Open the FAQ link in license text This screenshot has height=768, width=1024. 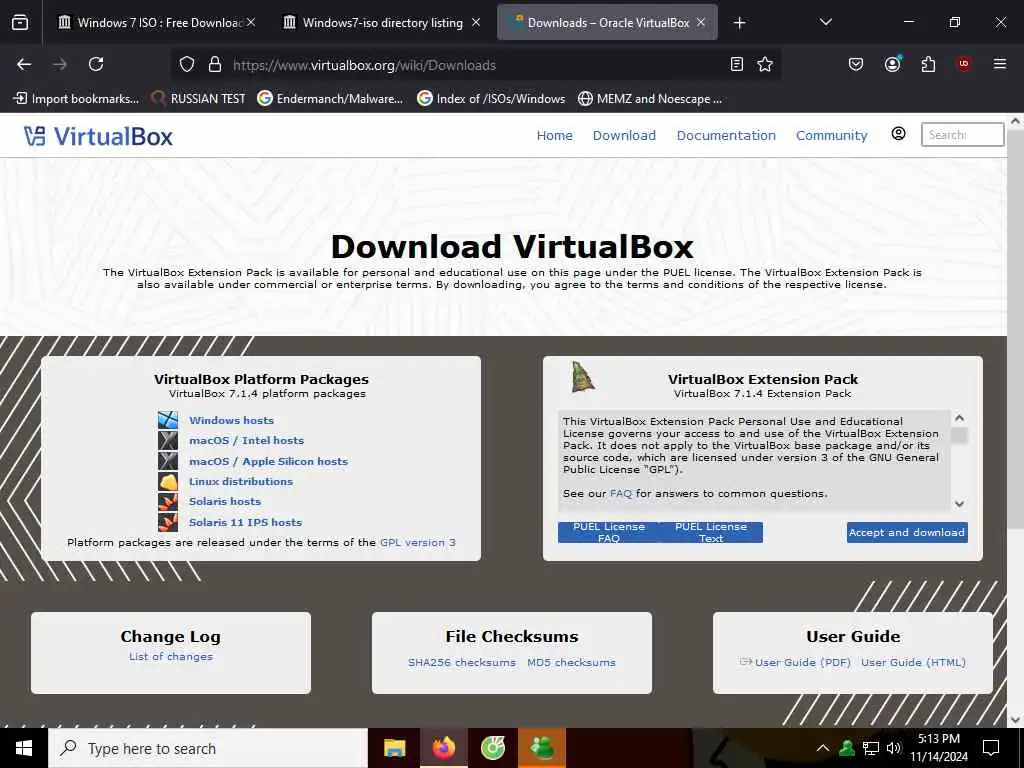(x=621, y=493)
